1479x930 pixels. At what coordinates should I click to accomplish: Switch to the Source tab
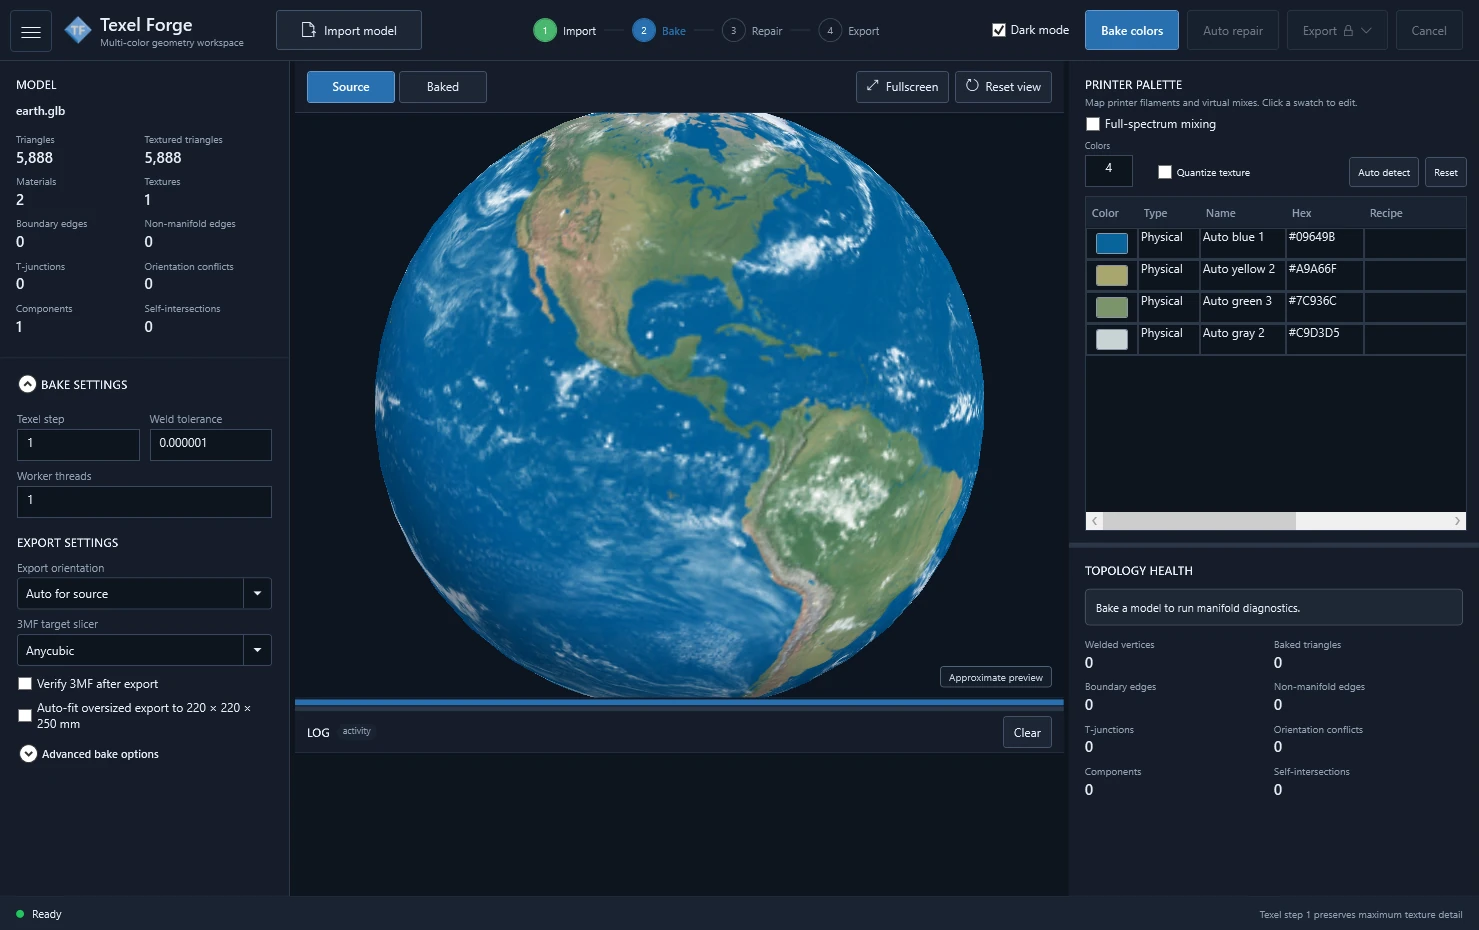pyautogui.click(x=351, y=87)
